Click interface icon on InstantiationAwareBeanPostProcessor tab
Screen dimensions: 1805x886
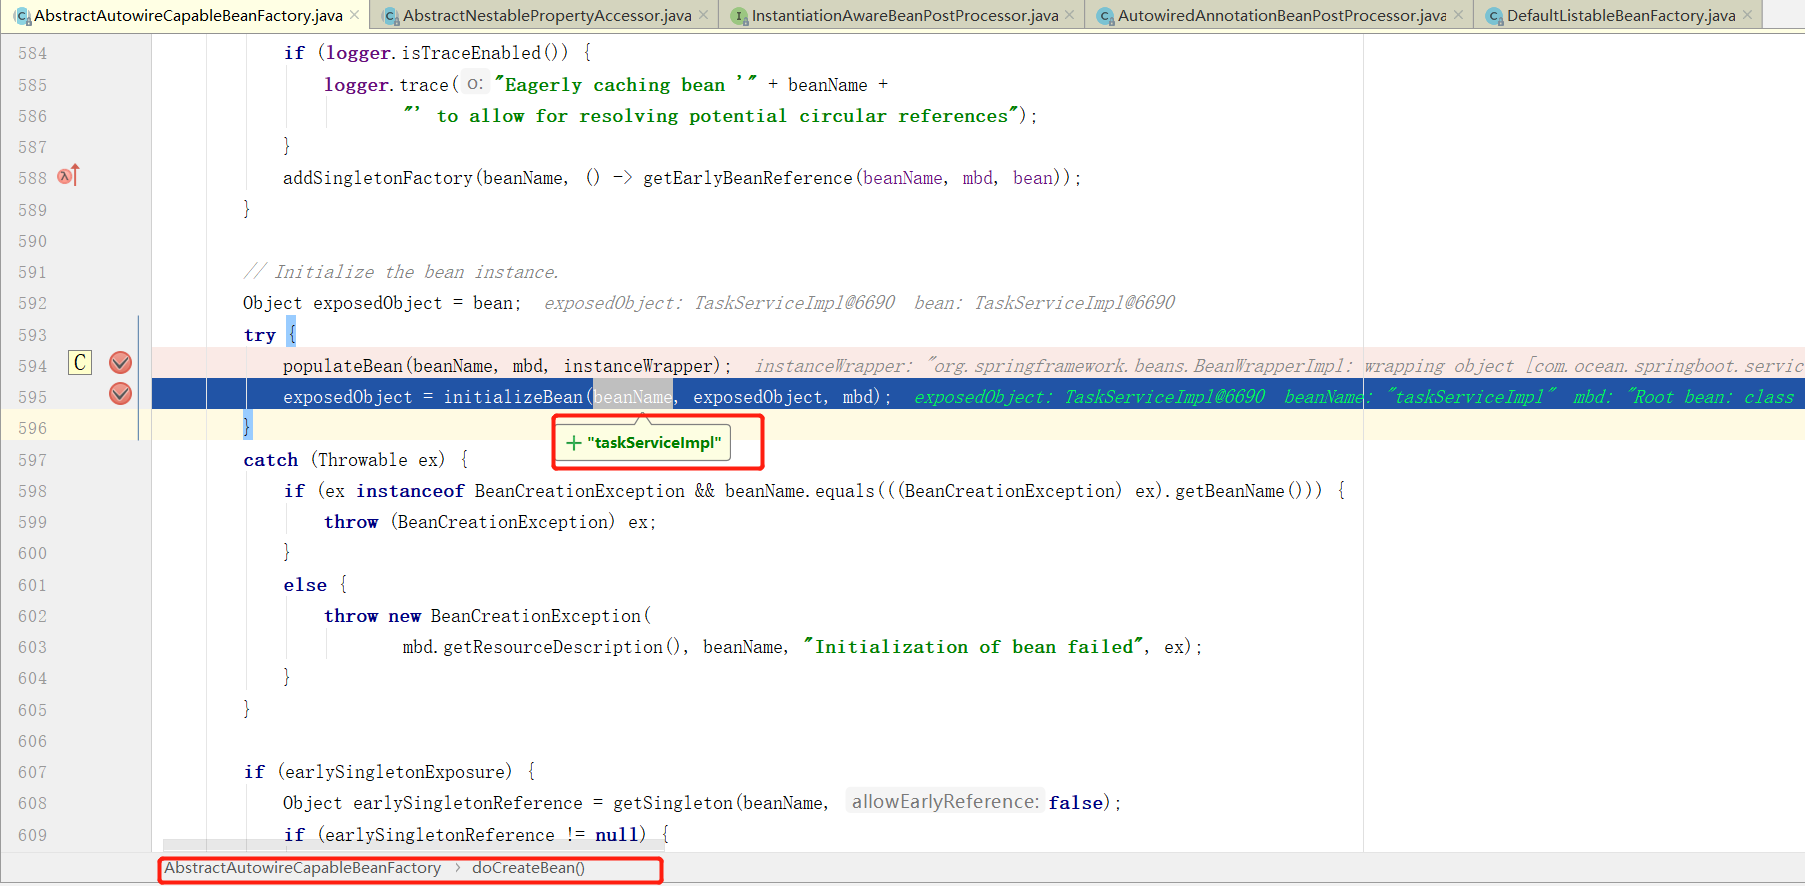pyautogui.click(x=740, y=16)
